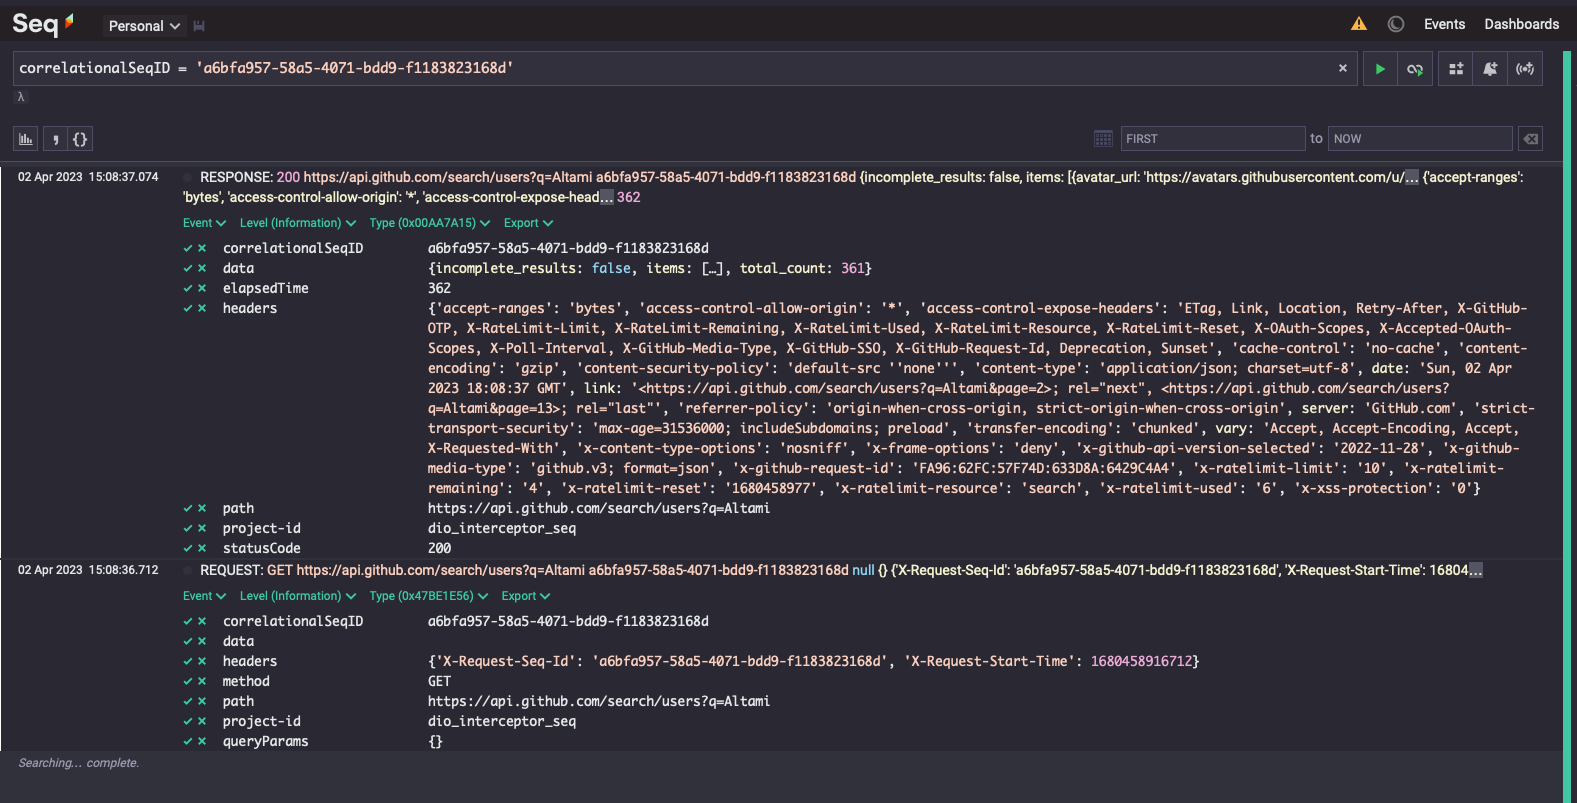Click the X-Request-Start-Time value 1680458916712
The height and width of the screenshot is (803, 1577).
click(x=1141, y=661)
